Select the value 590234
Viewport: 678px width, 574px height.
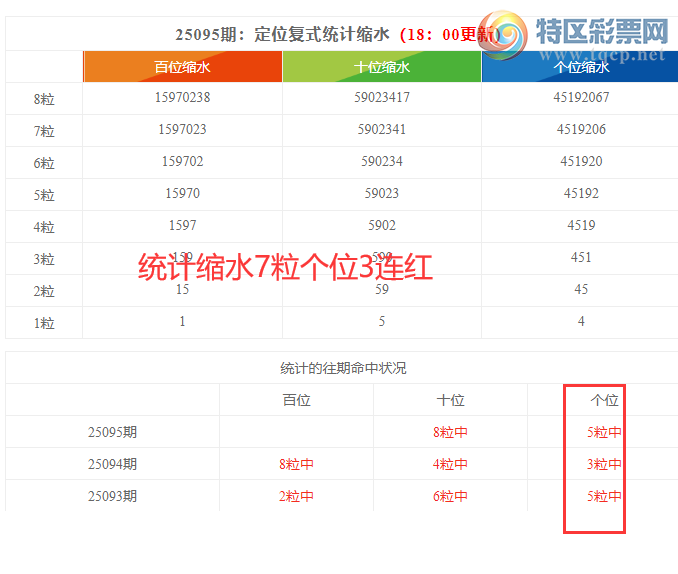tap(382, 161)
